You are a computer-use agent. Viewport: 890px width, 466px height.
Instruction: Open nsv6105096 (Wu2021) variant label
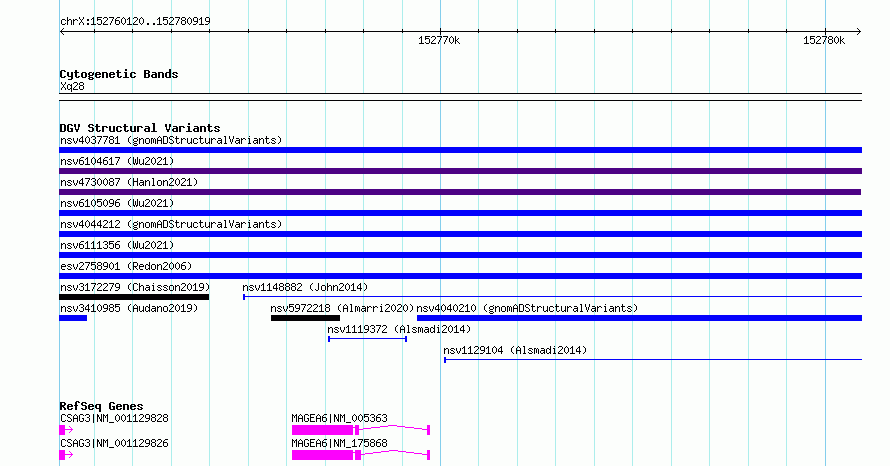[117, 203]
